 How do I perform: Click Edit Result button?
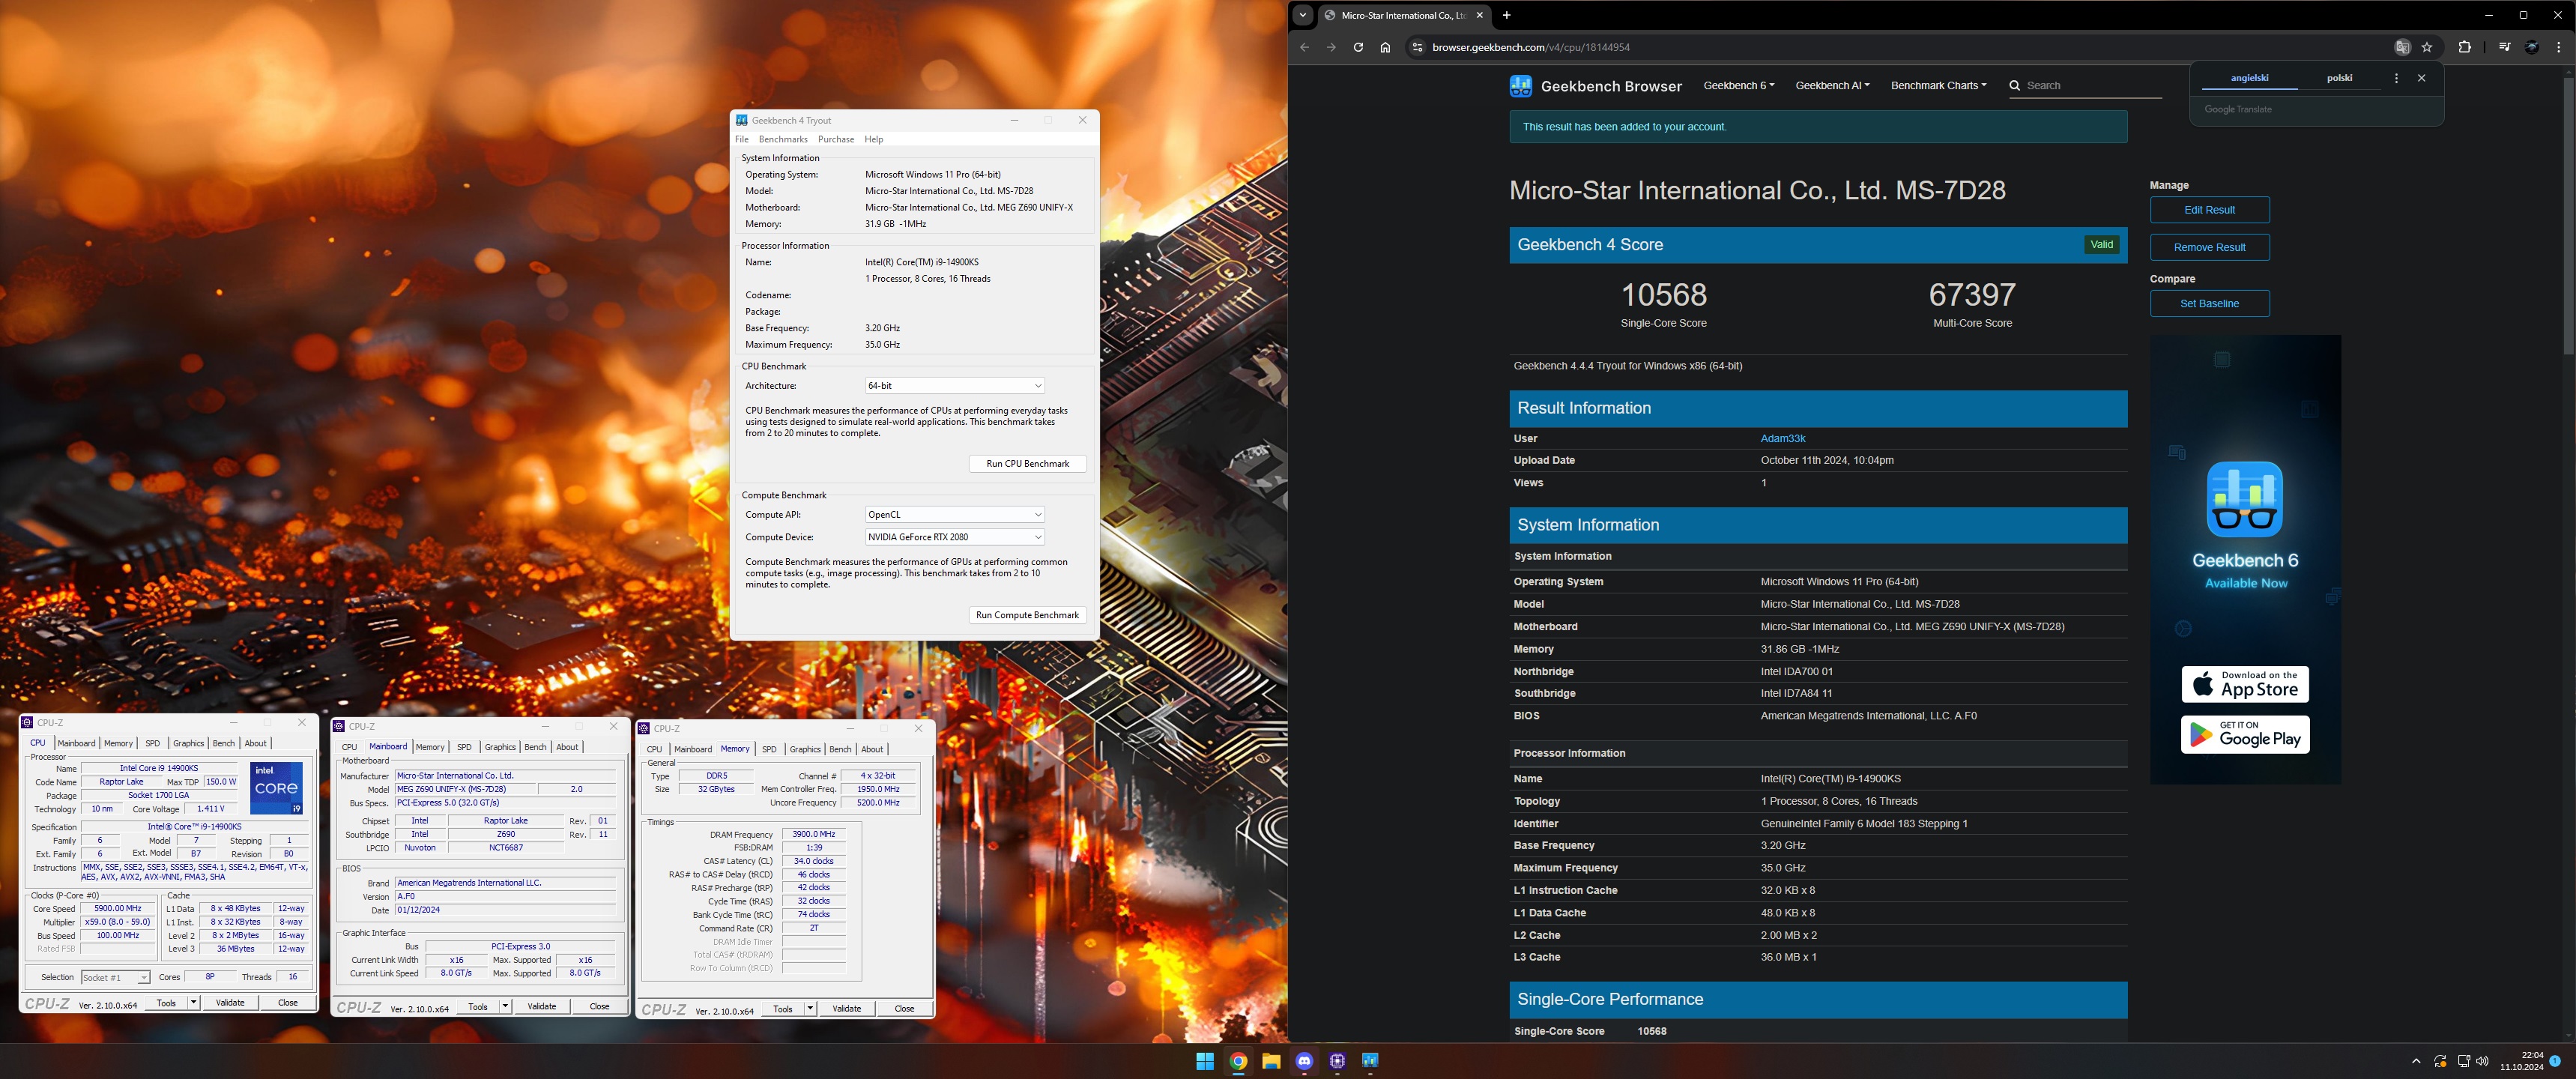(2209, 210)
